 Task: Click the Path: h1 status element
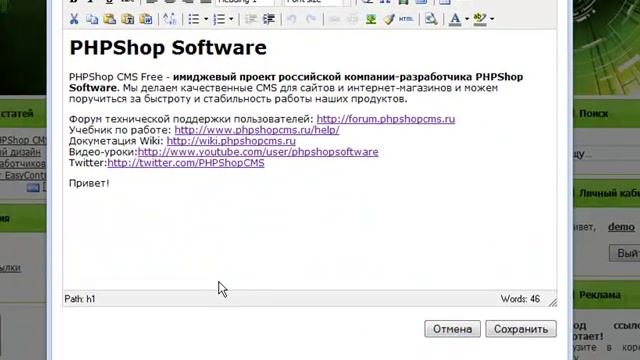80,299
